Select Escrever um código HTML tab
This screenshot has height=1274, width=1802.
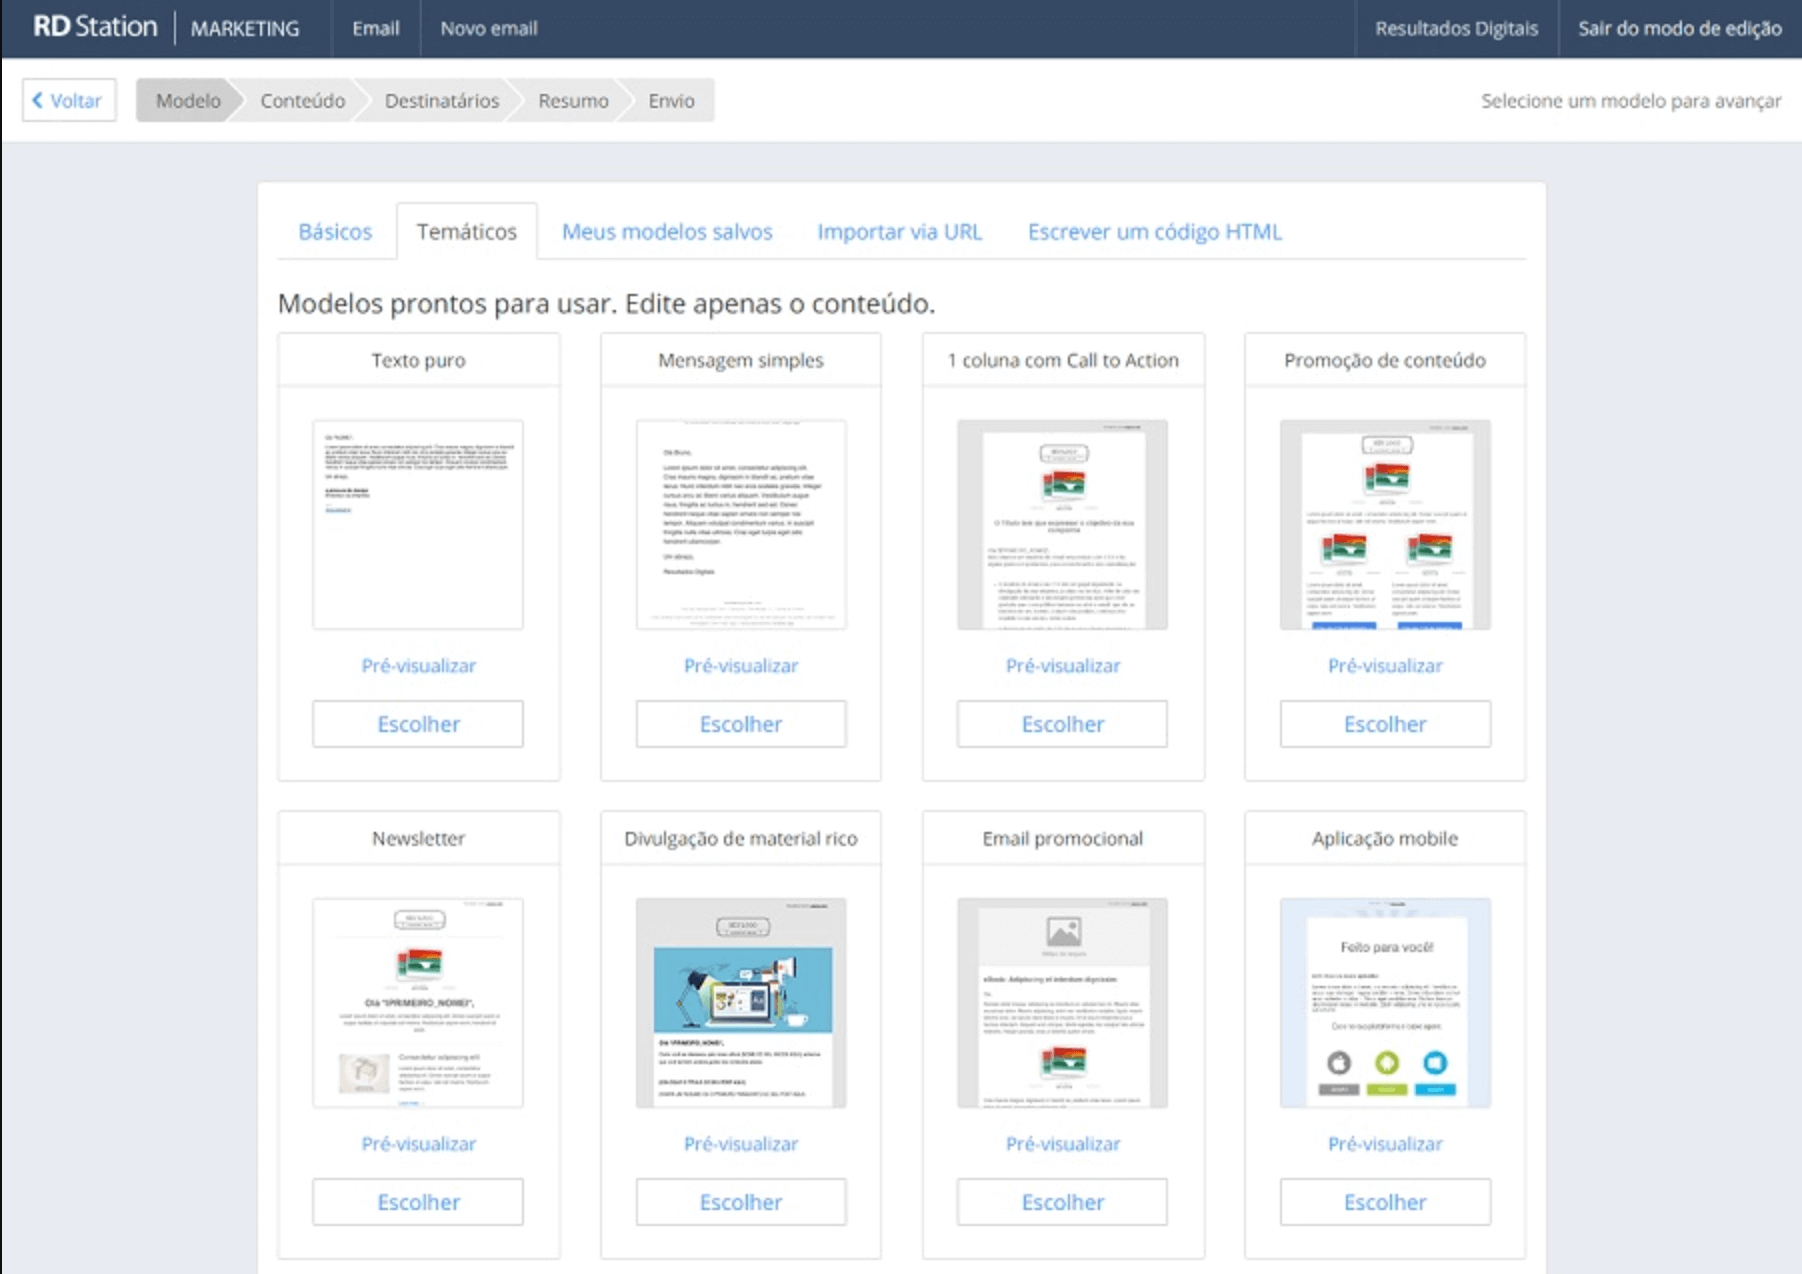[x=1154, y=232]
